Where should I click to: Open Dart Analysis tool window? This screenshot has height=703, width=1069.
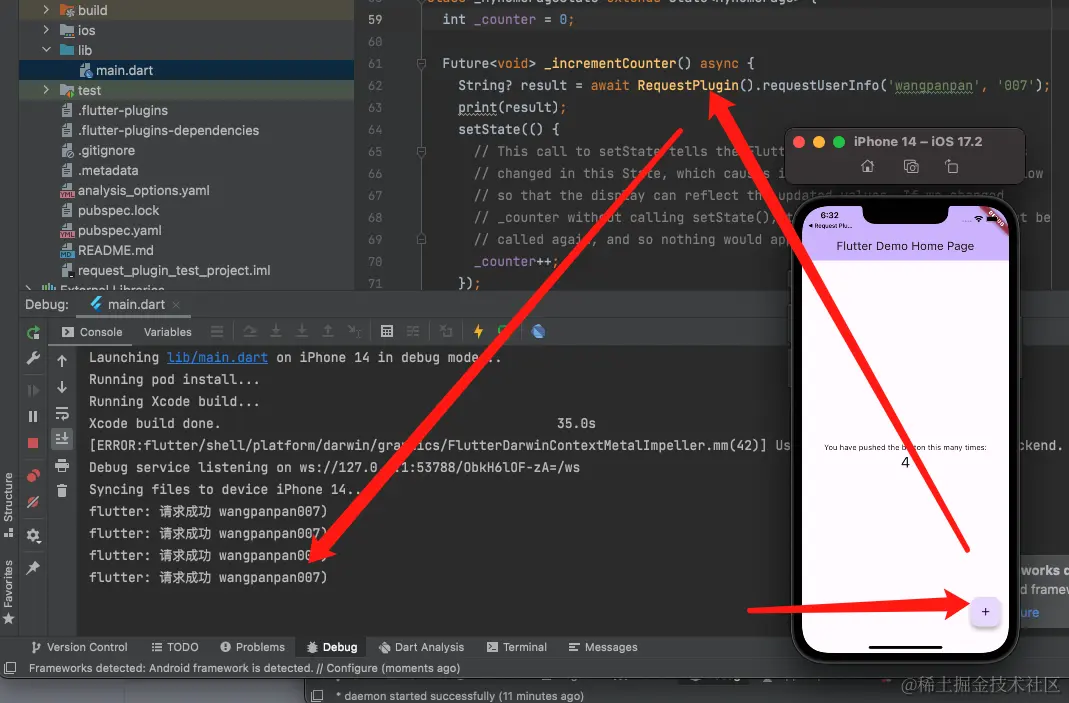421,647
